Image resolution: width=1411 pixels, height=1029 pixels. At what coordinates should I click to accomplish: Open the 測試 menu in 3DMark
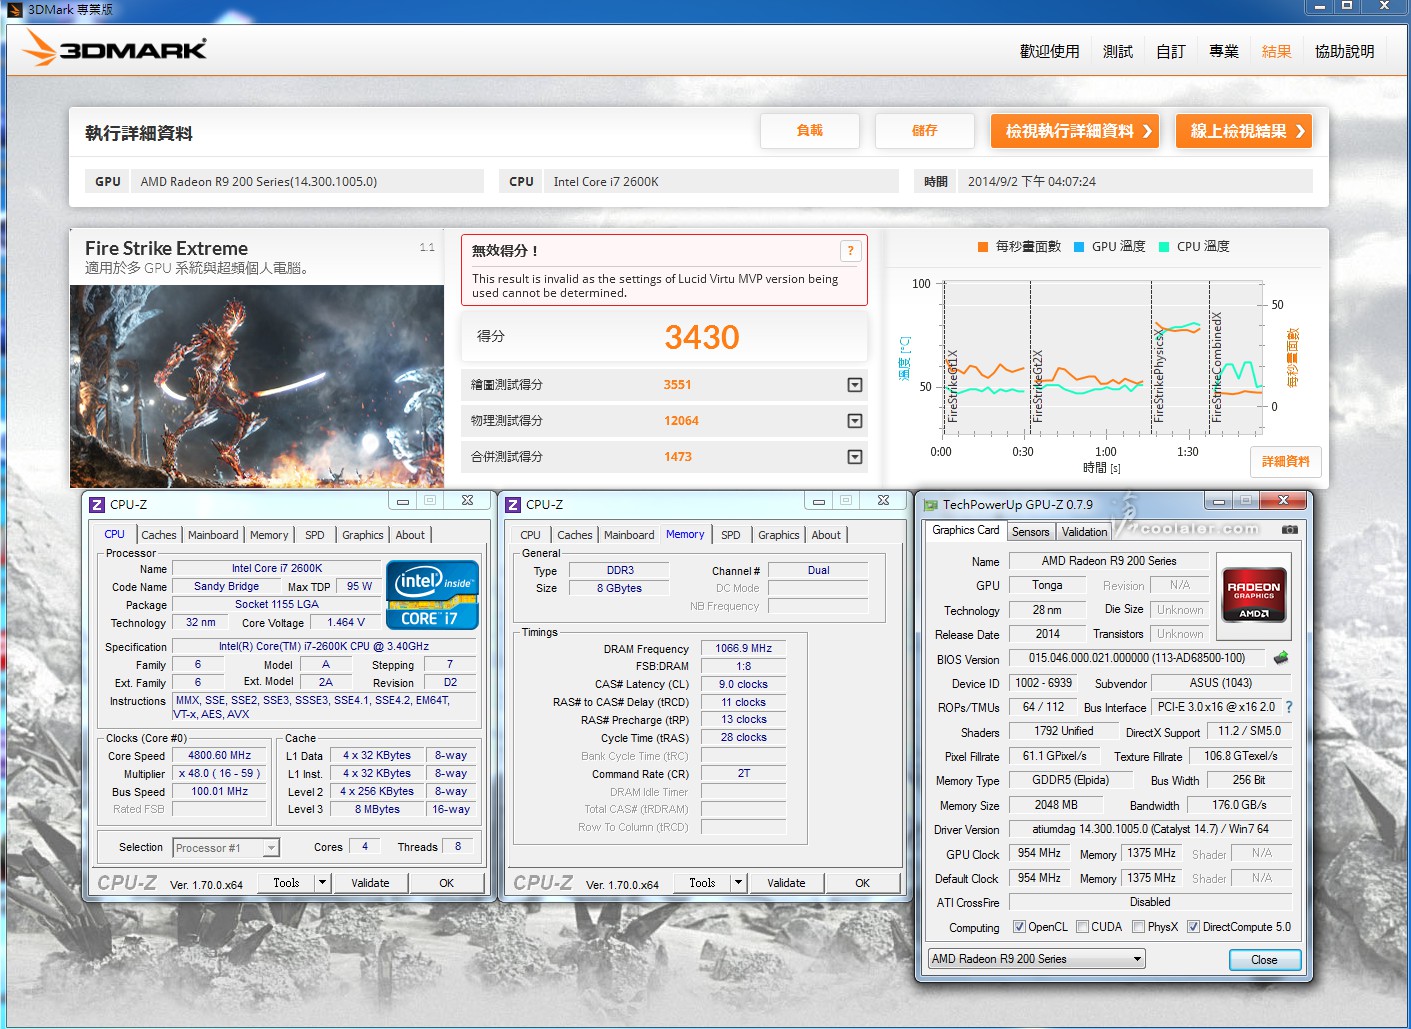point(1117,51)
